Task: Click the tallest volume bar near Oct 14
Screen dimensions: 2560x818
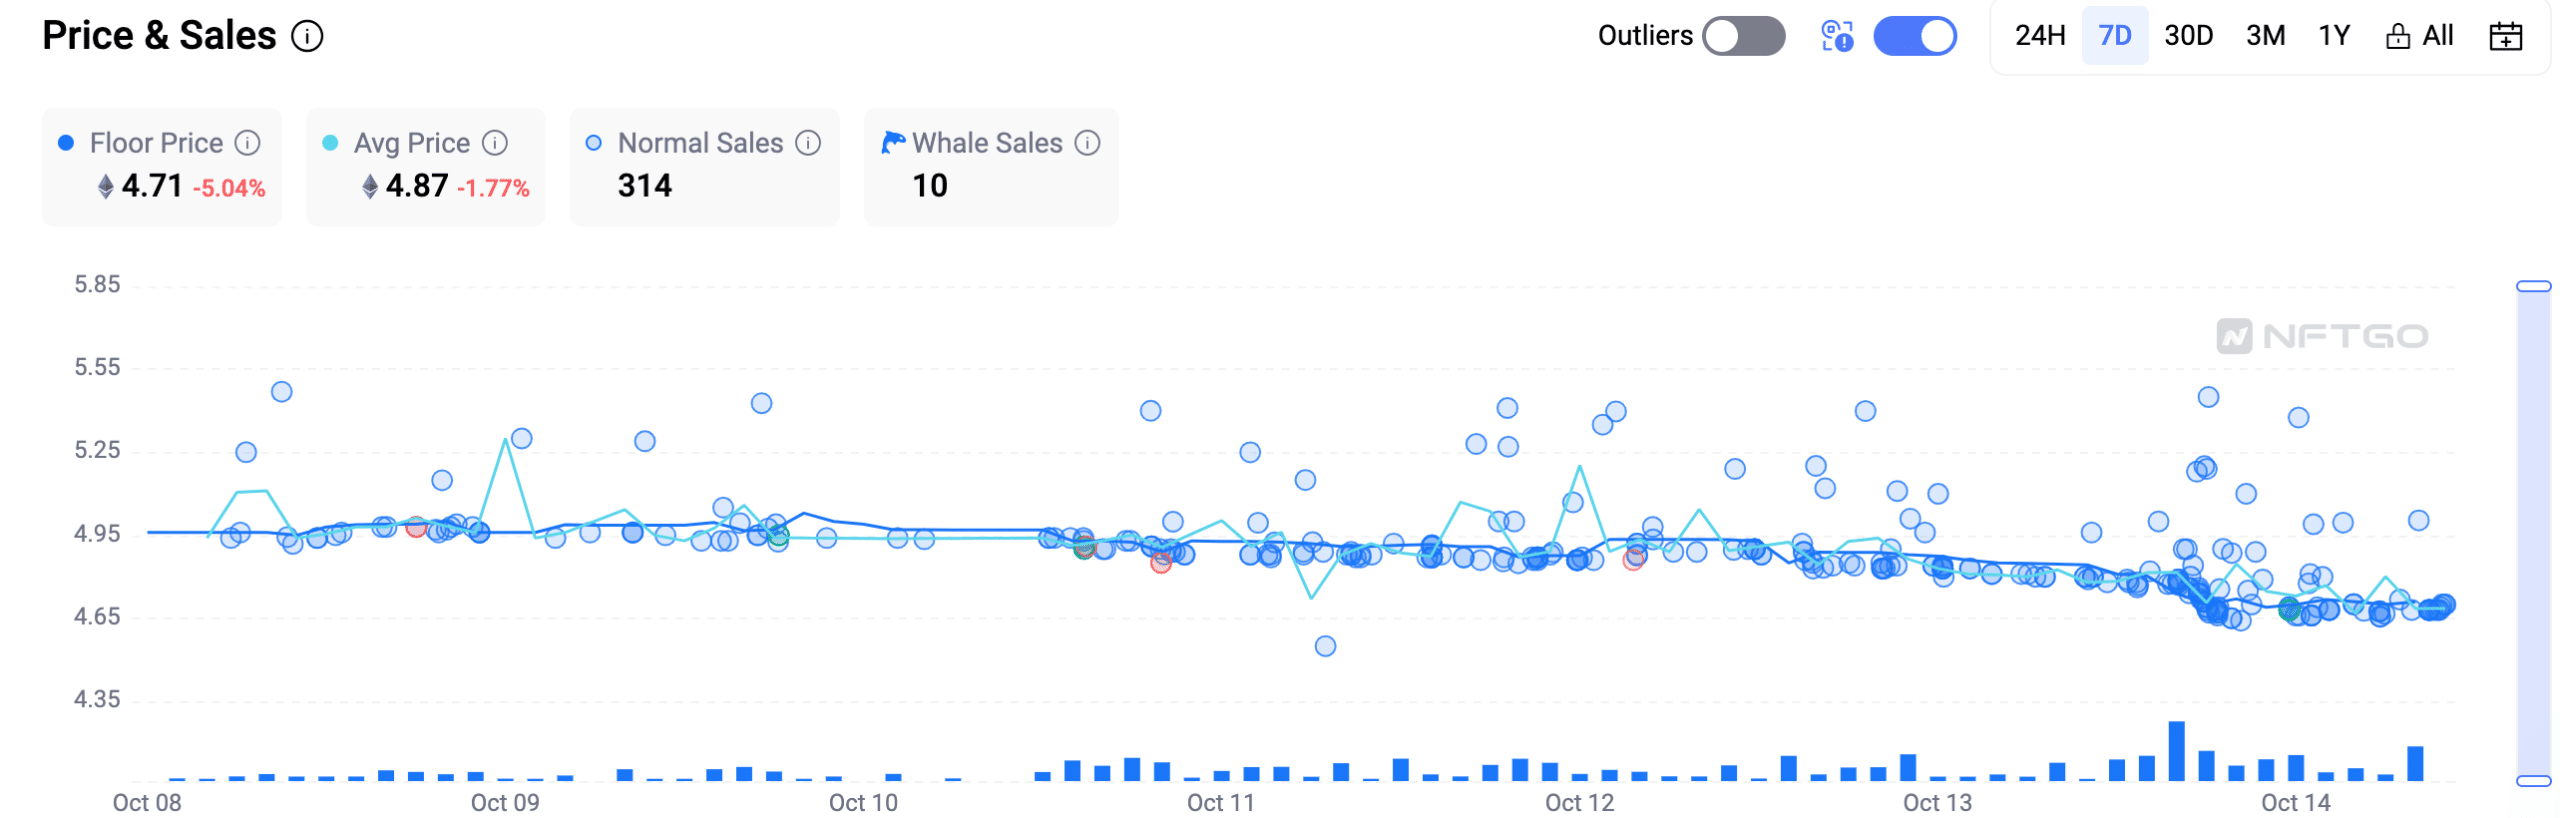Action: click(2176, 751)
